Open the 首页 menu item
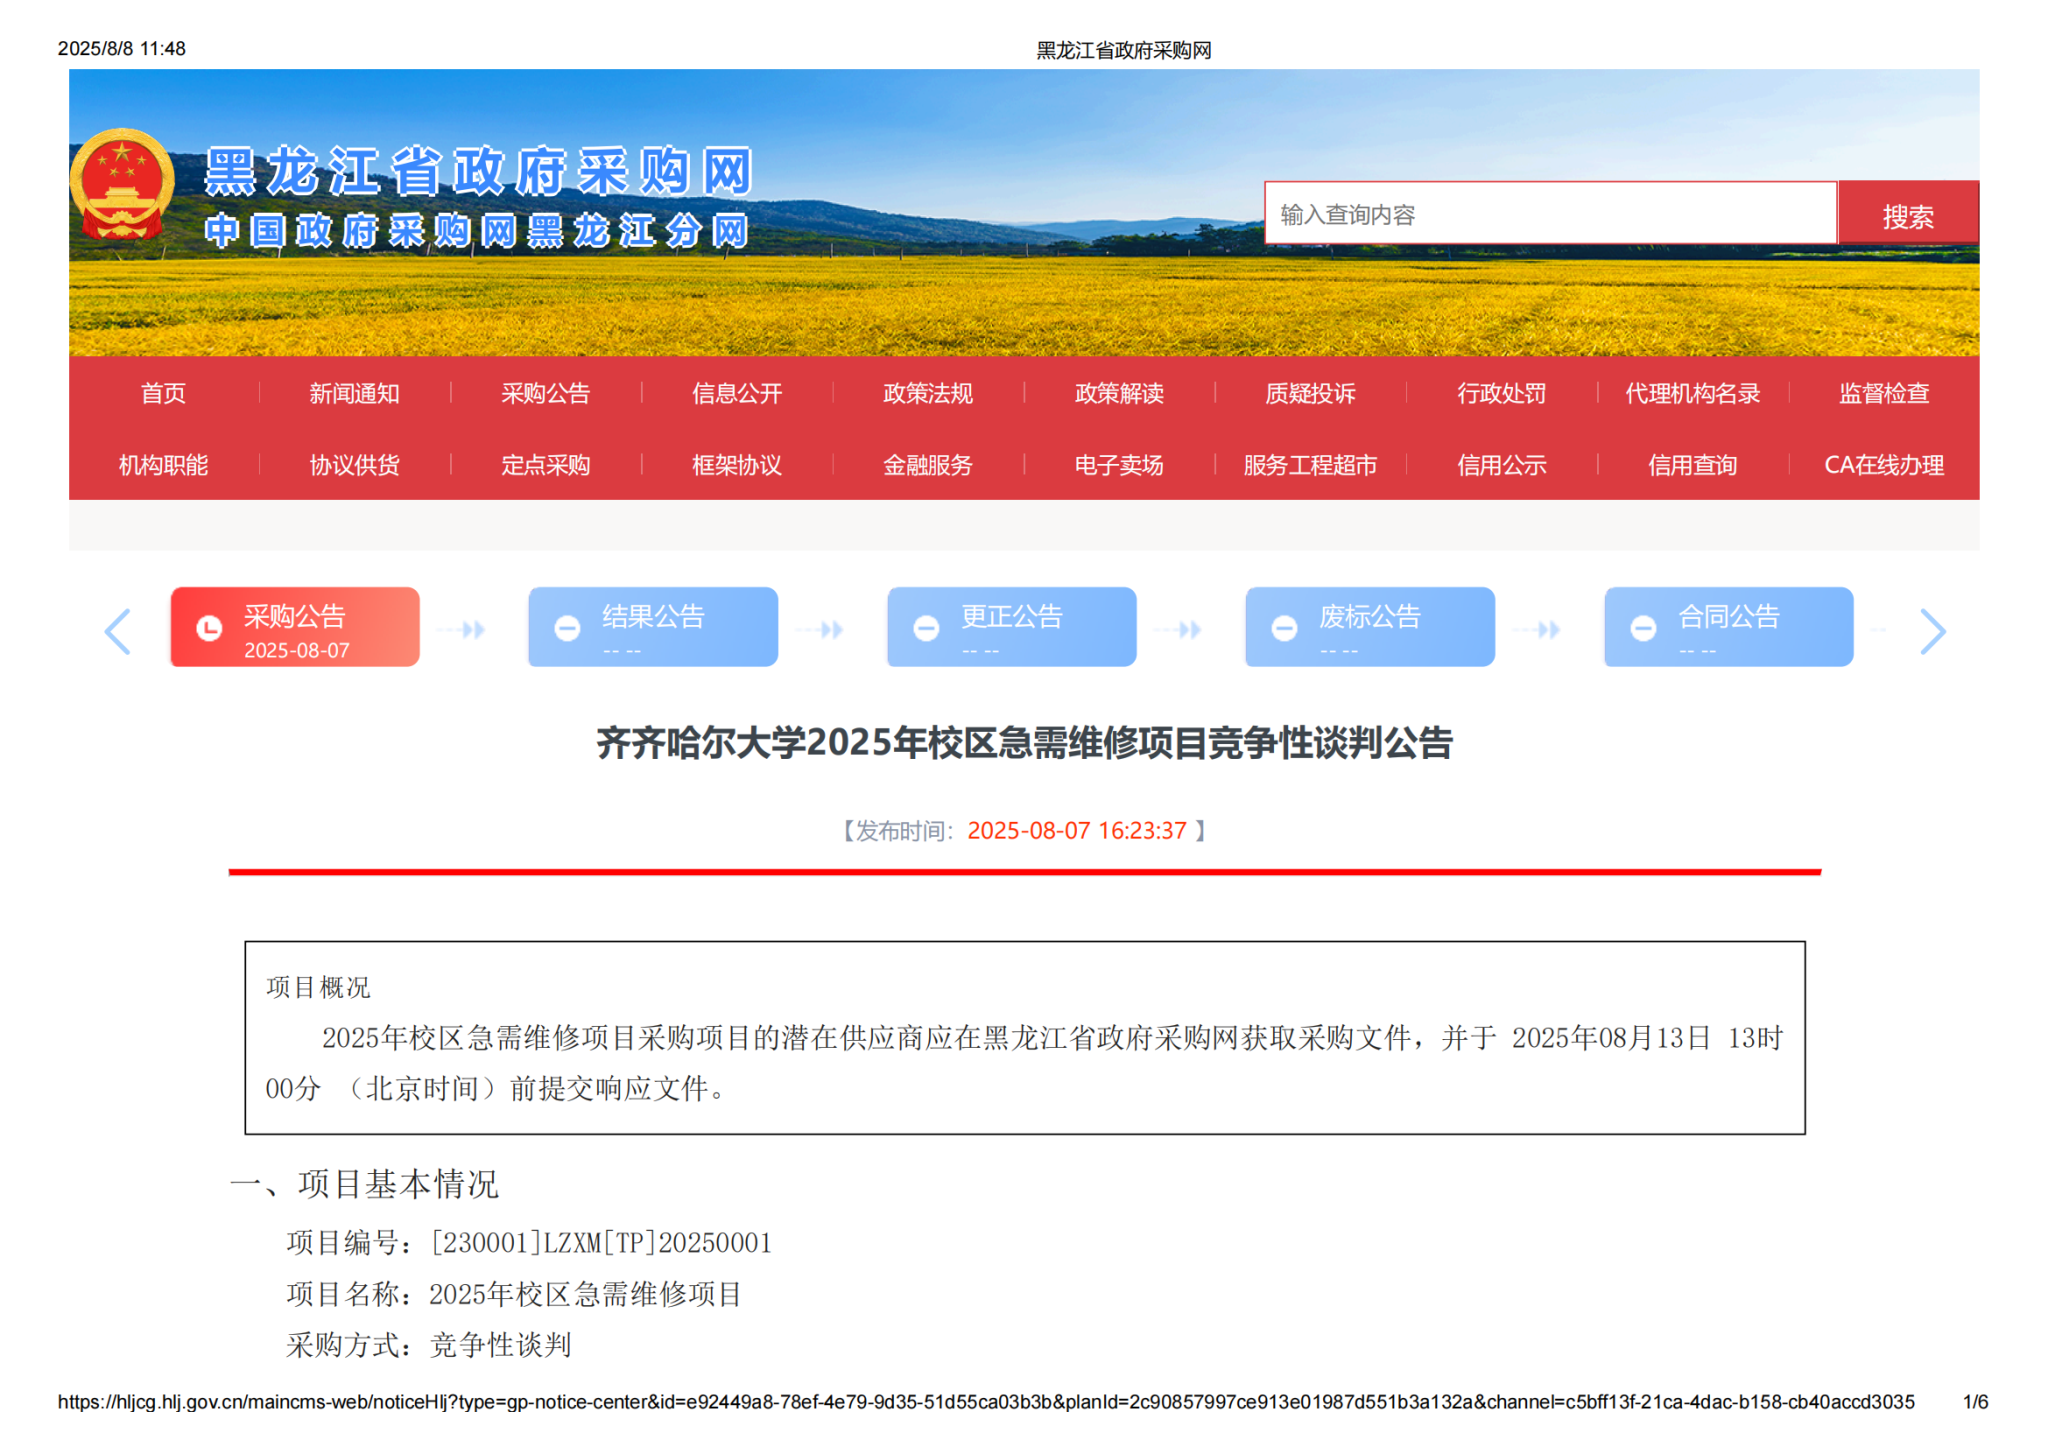2048x1447 pixels. [163, 393]
